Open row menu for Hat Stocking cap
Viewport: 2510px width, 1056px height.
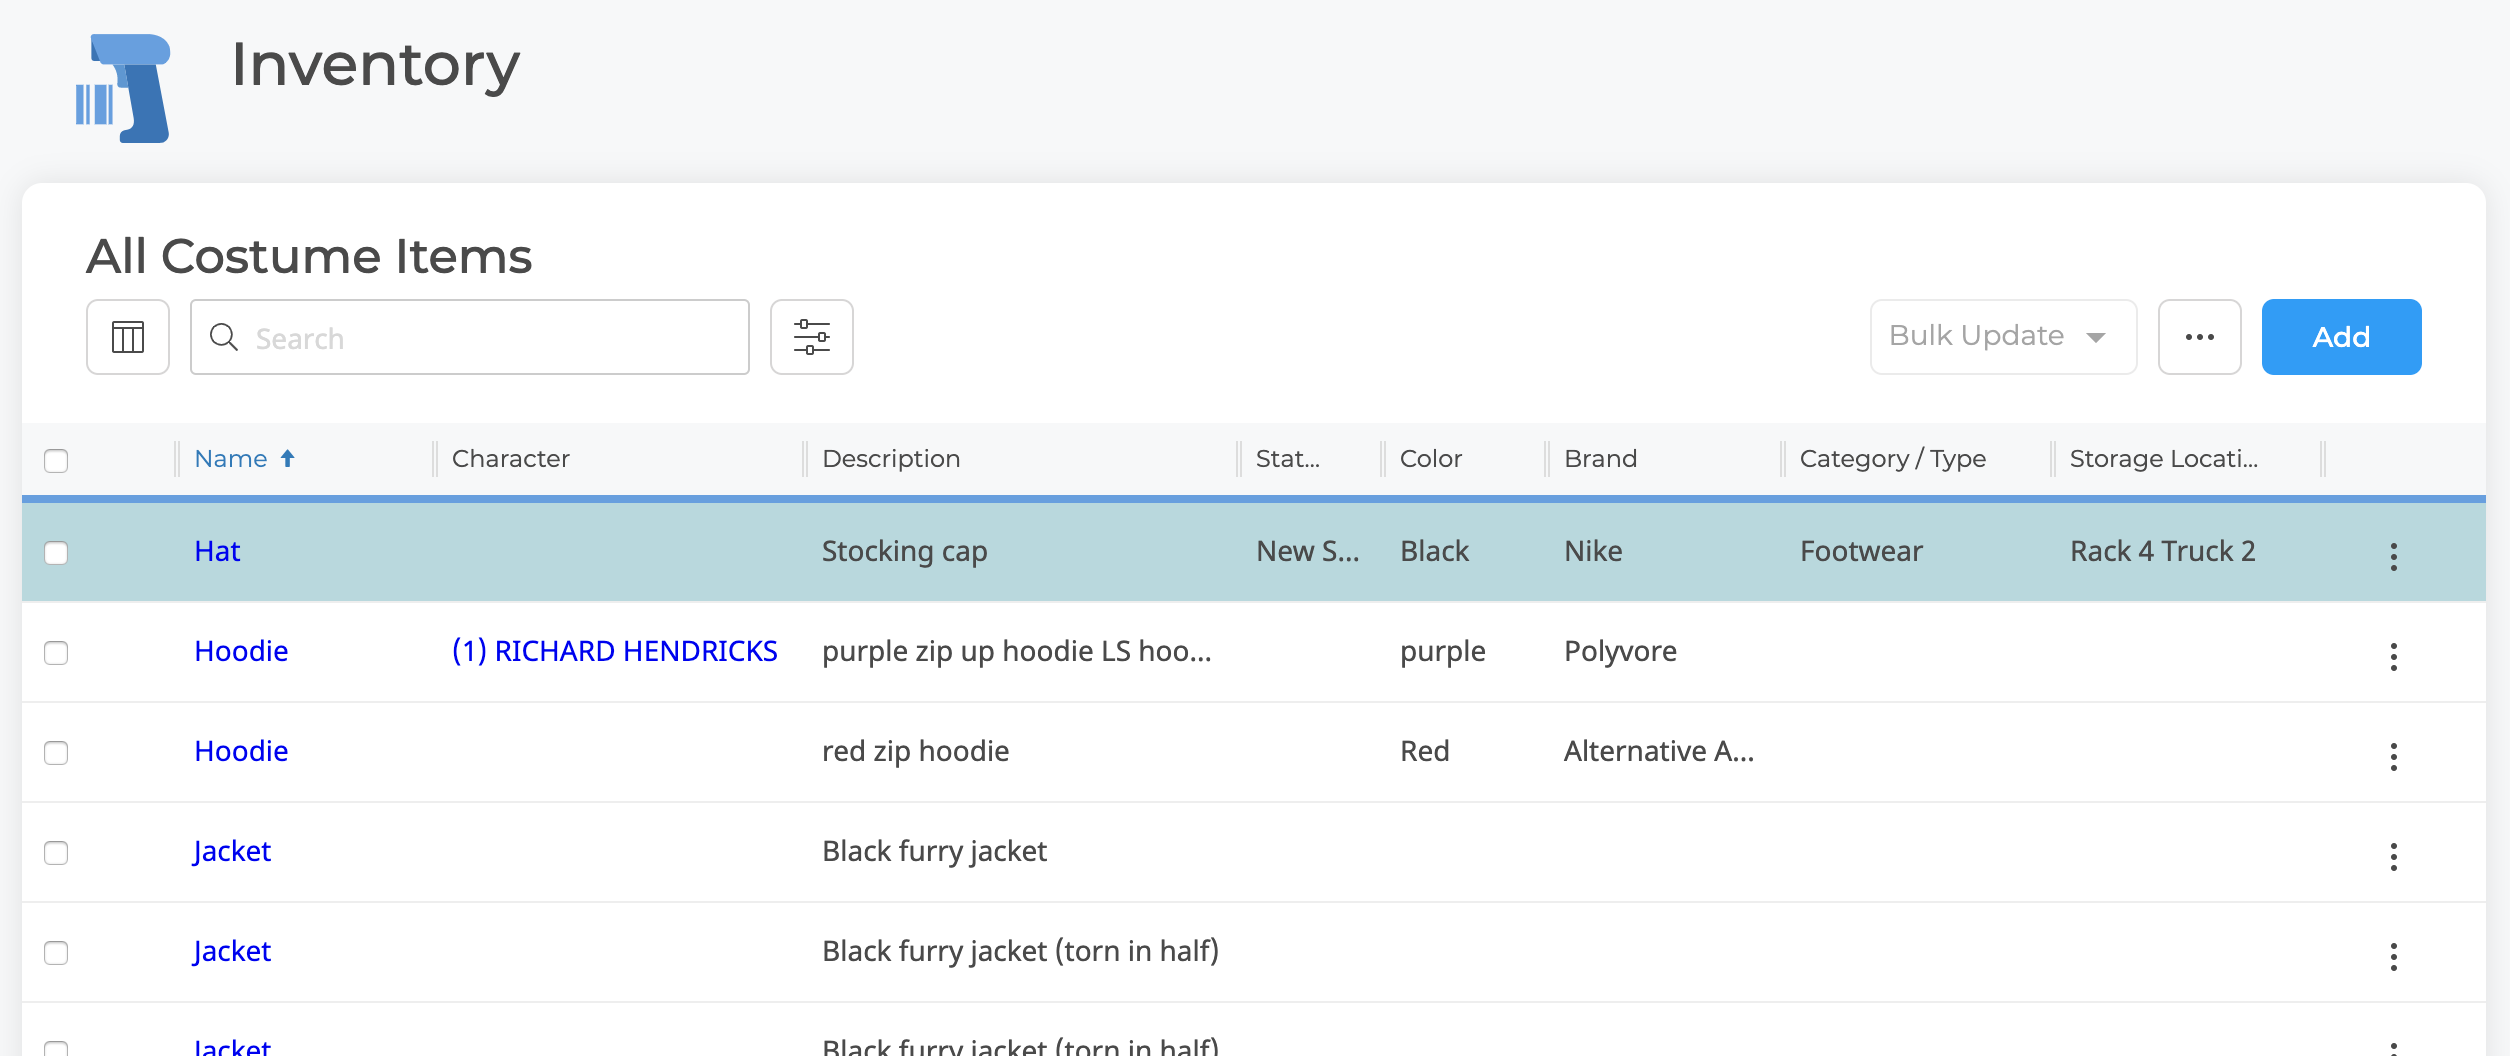coord(2394,556)
